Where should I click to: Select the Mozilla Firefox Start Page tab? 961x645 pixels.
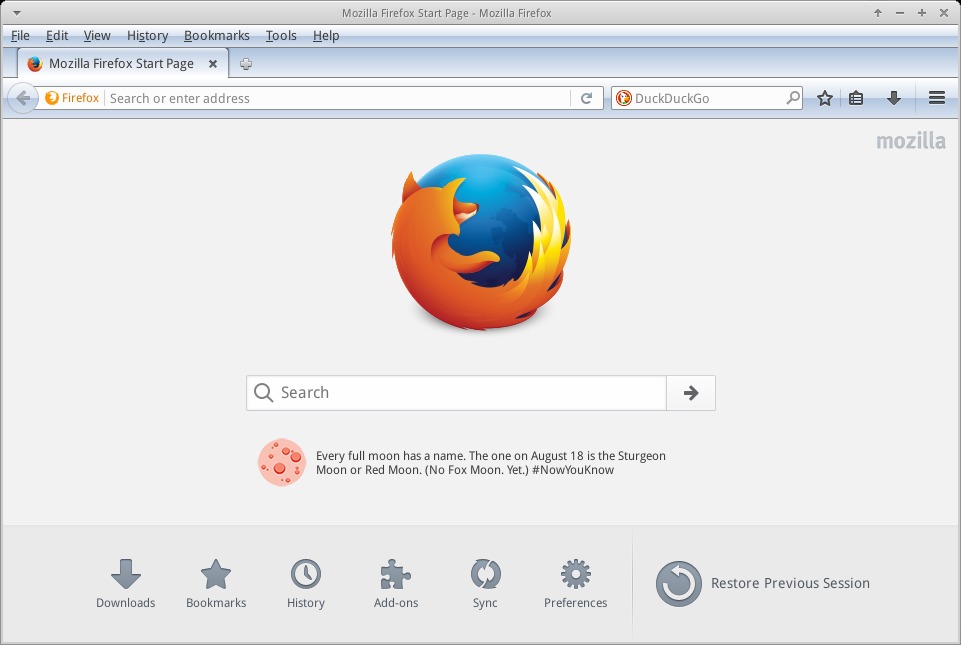[123, 64]
